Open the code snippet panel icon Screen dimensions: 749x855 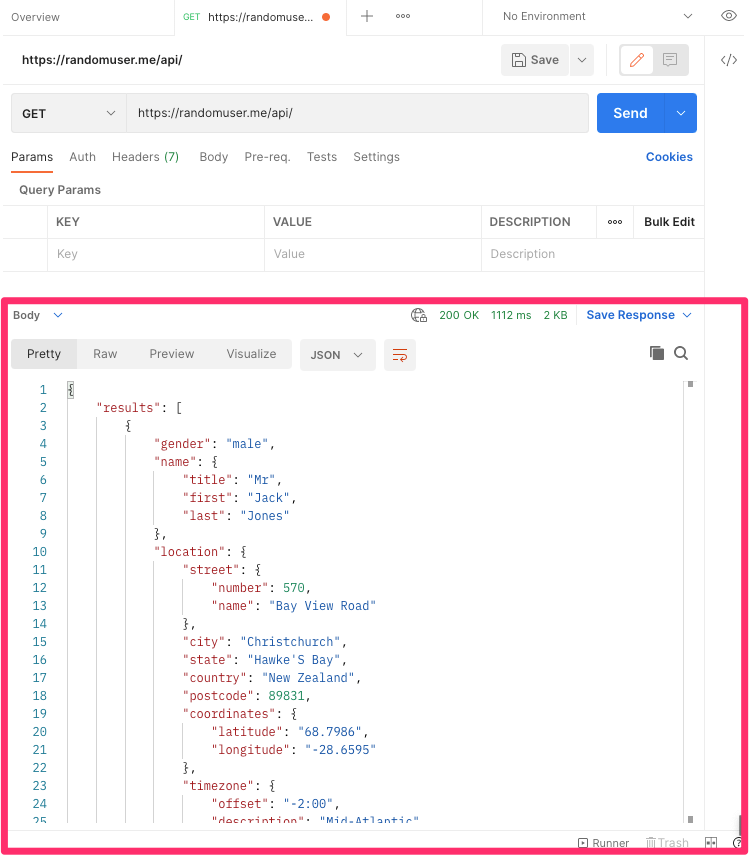pyautogui.click(x=729, y=60)
